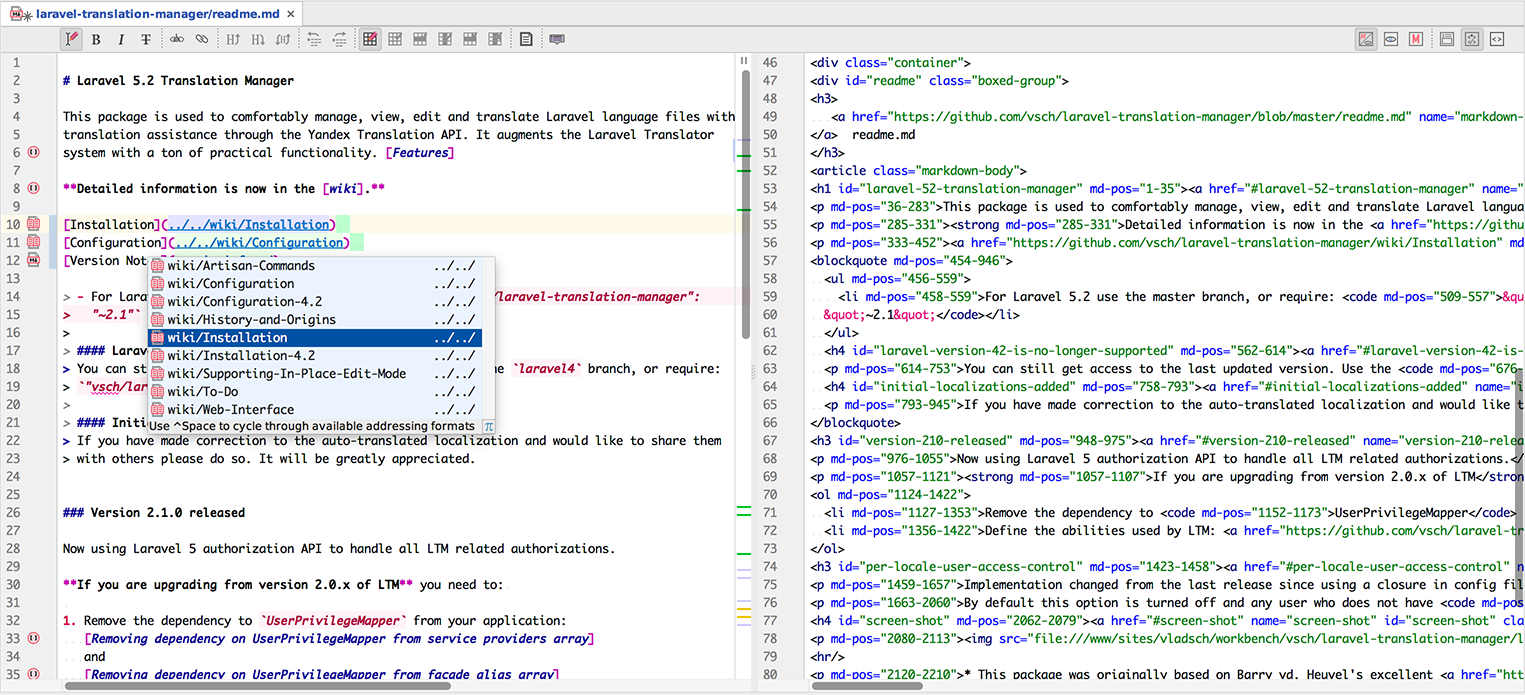This screenshot has height=695, width=1525.
Task: Click the ../../wiki/Installation link address
Action: pyautogui.click(x=249, y=224)
